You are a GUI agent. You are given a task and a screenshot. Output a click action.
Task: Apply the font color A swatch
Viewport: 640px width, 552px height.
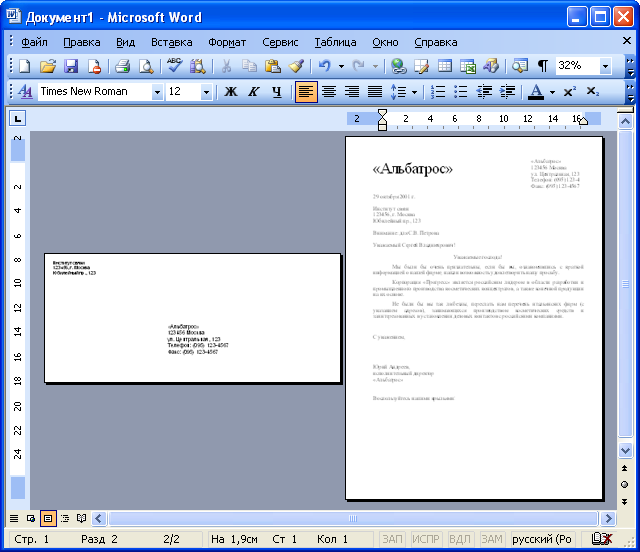click(536, 91)
